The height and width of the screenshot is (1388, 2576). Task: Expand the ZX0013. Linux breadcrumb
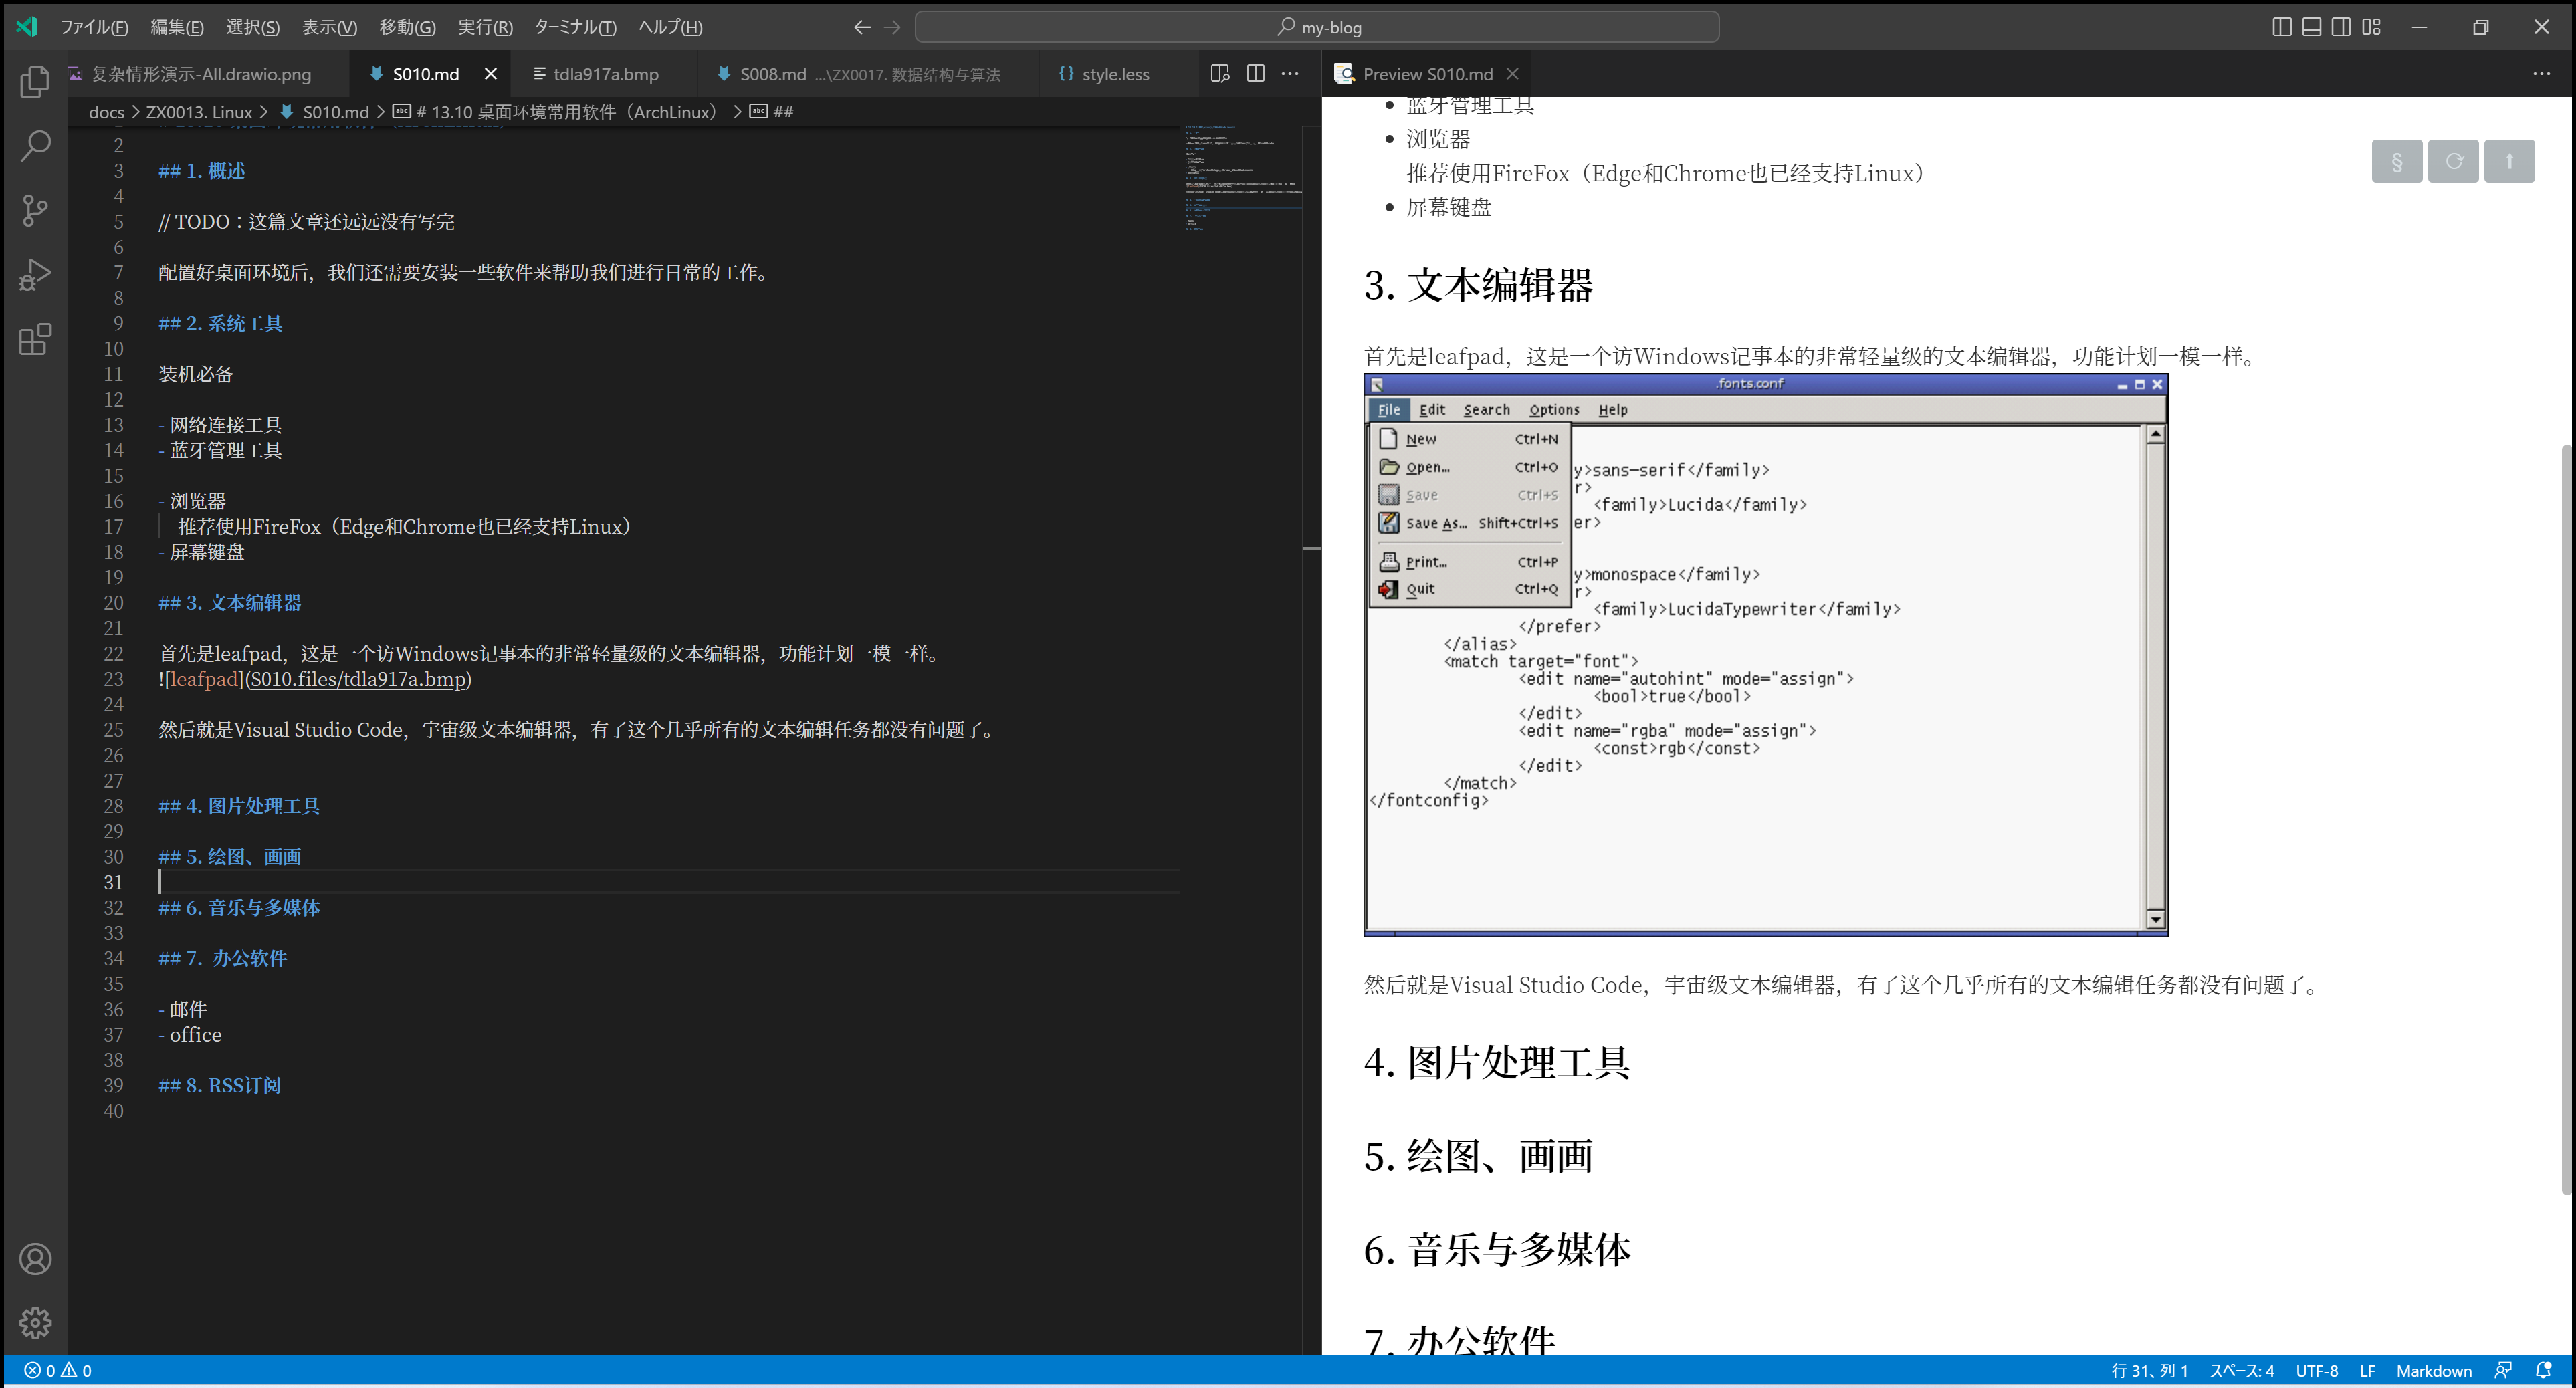198,112
